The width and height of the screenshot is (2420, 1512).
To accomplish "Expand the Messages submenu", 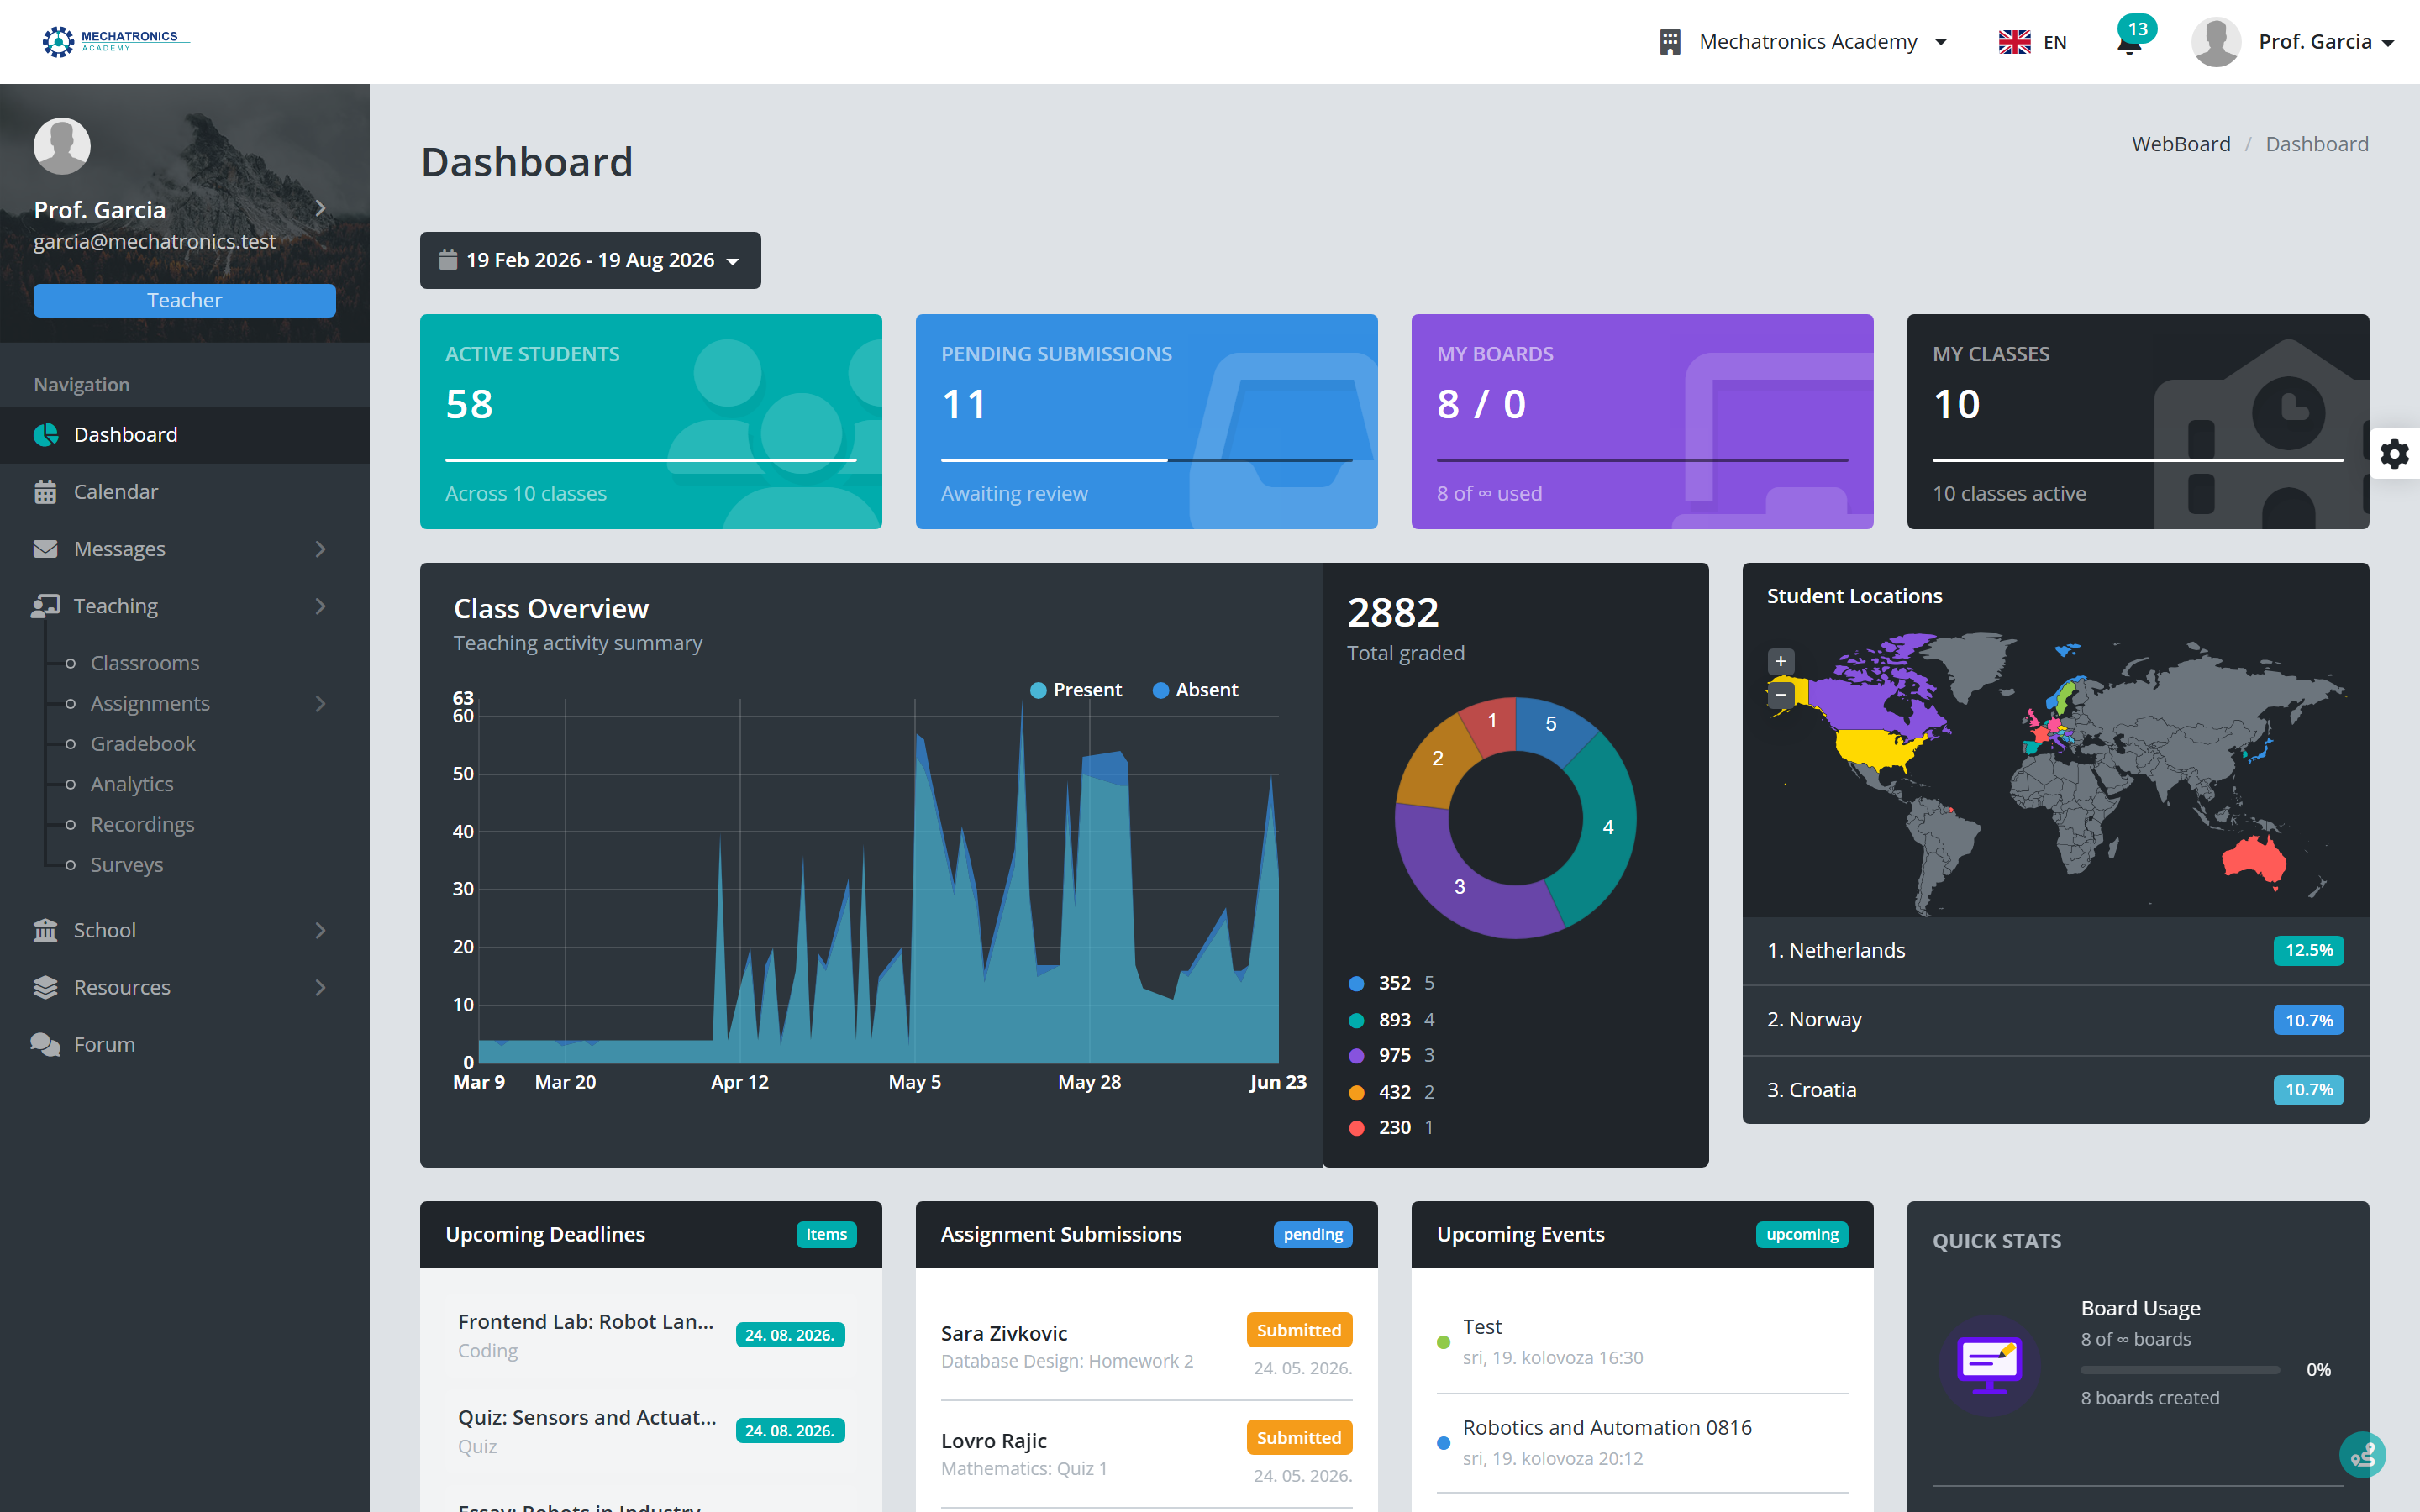I will (320, 549).
